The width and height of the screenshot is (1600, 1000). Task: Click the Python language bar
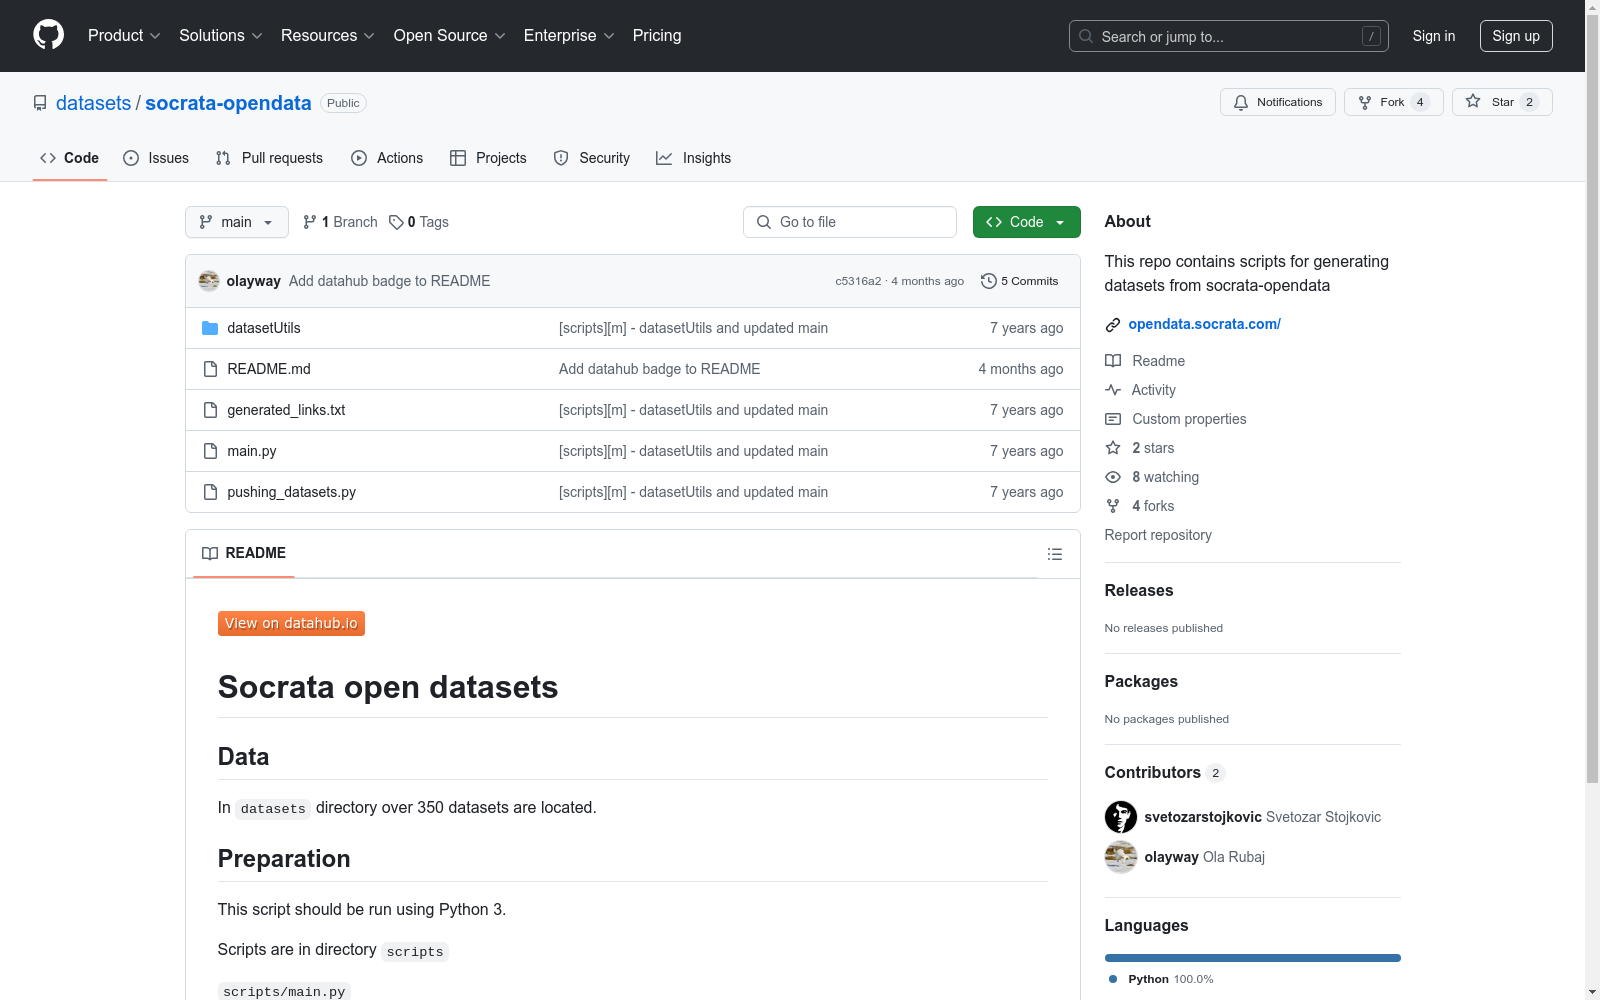1252,958
